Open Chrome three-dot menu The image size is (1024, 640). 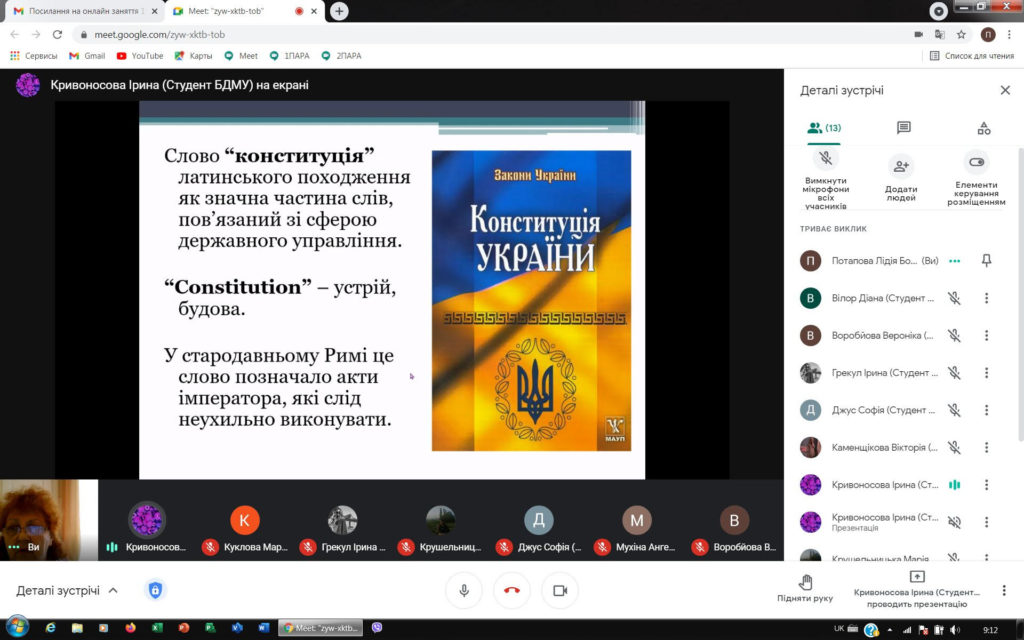[x=1009, y=35]
